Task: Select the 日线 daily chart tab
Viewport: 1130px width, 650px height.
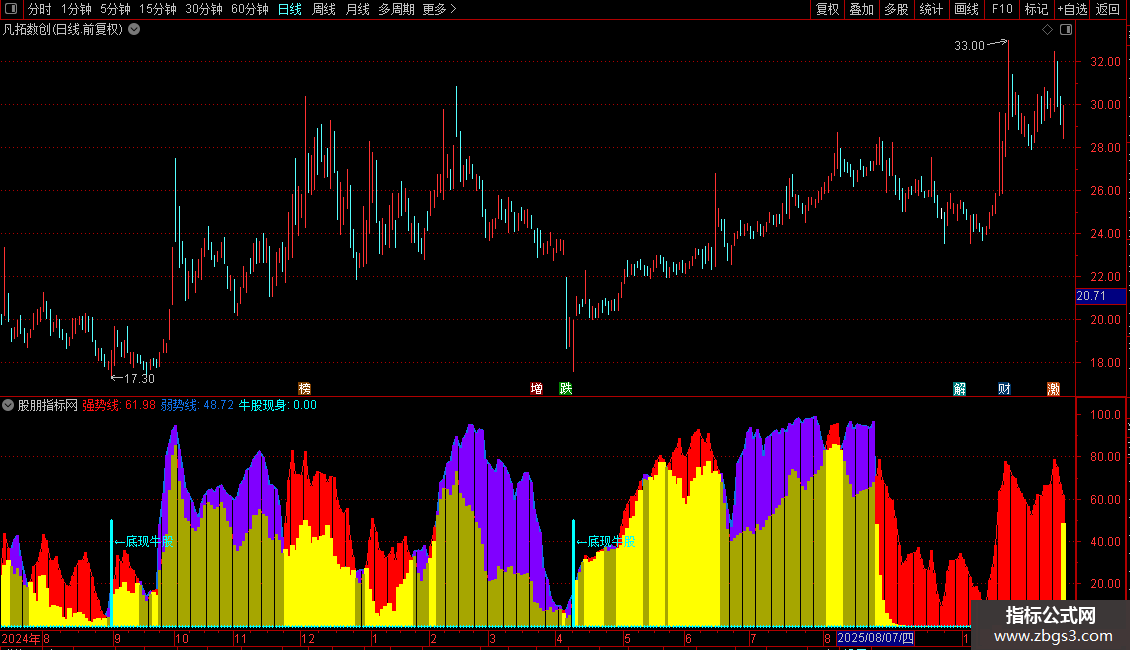Action: click(x=290, y=9)
